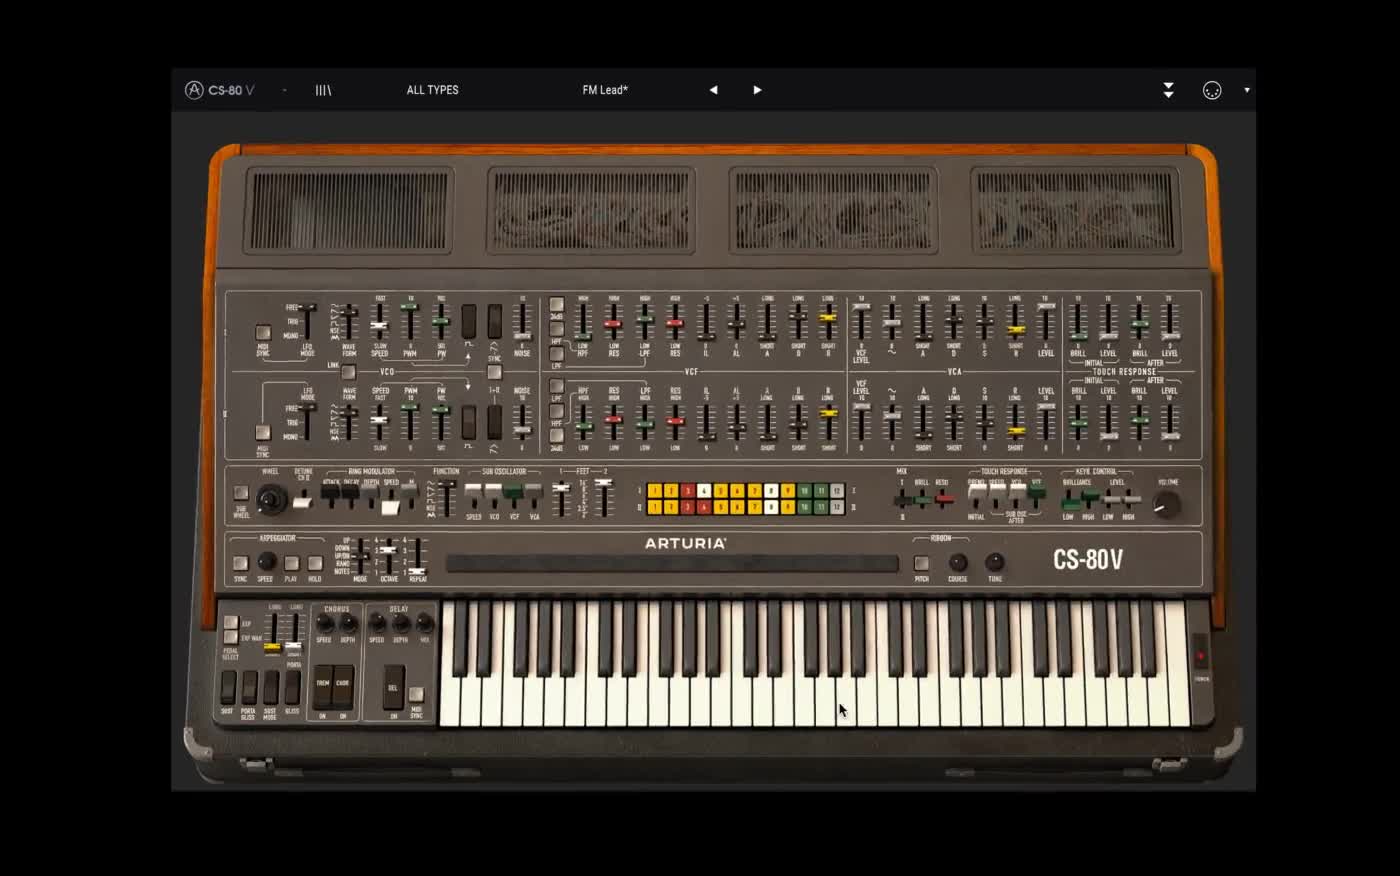Click the VOLUME knob
This screenshot has height=876, width=1400.
click(1166, 504)
